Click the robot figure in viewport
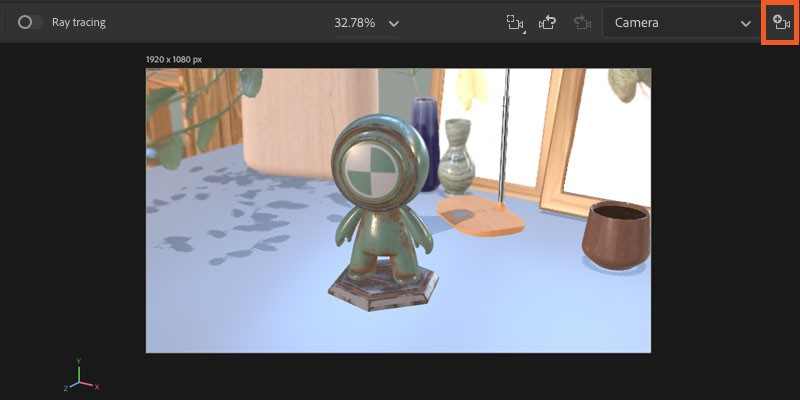 [x=383, y=212]
